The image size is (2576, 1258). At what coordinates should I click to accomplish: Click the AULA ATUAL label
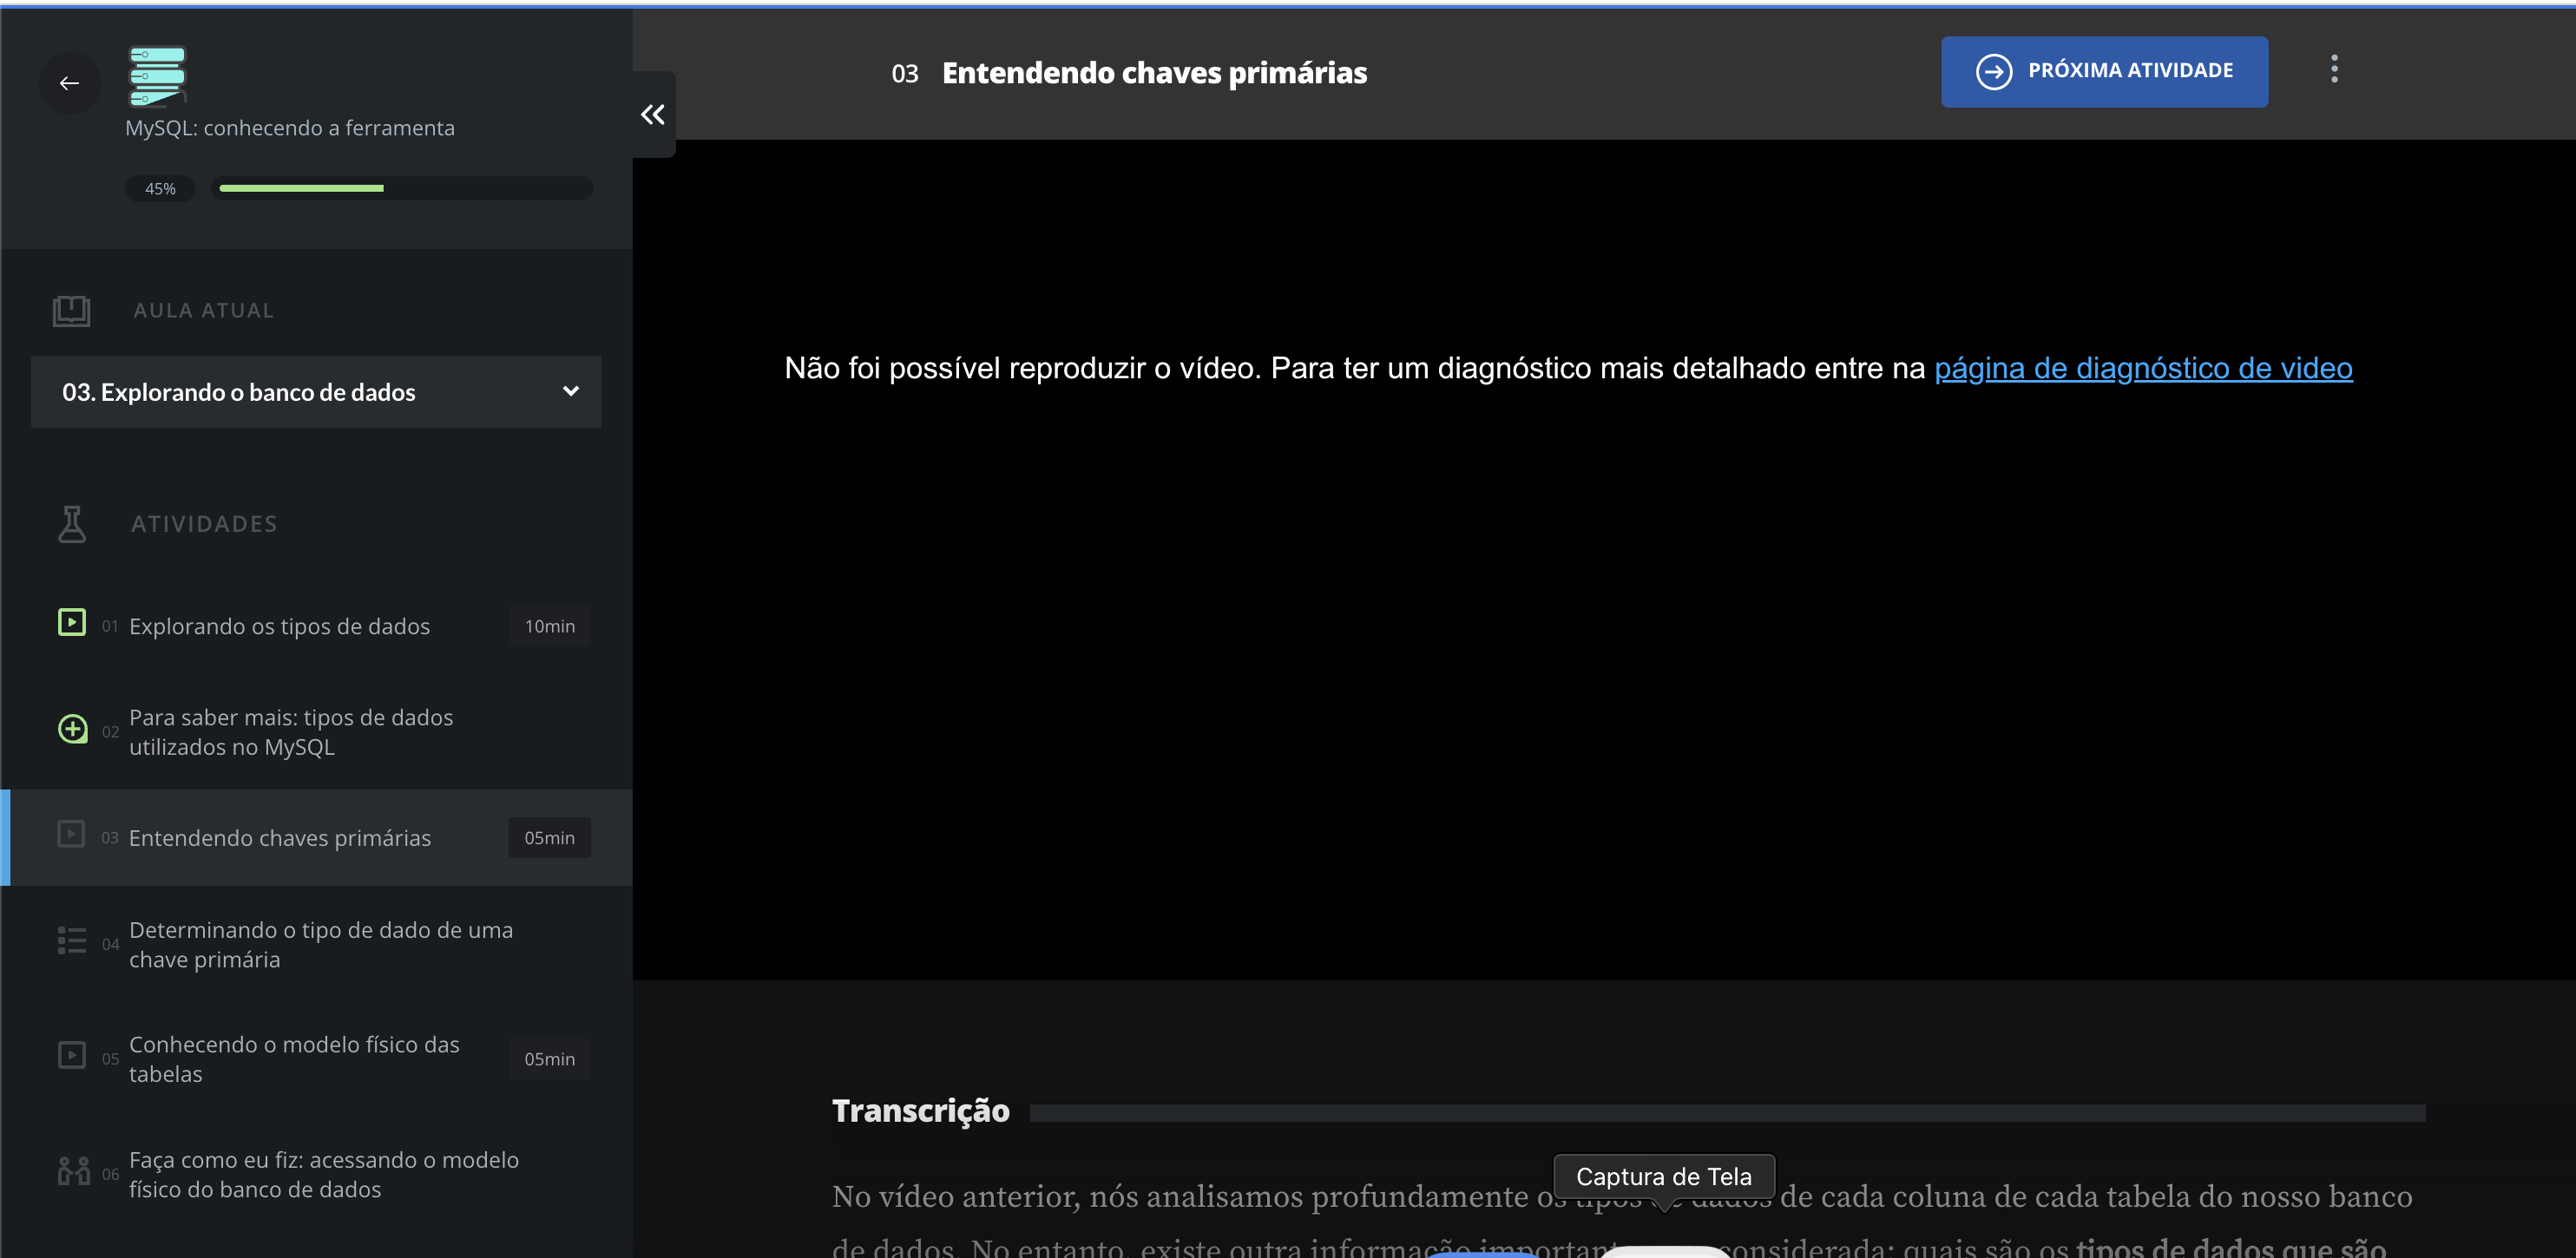click(x=204, y=310)
